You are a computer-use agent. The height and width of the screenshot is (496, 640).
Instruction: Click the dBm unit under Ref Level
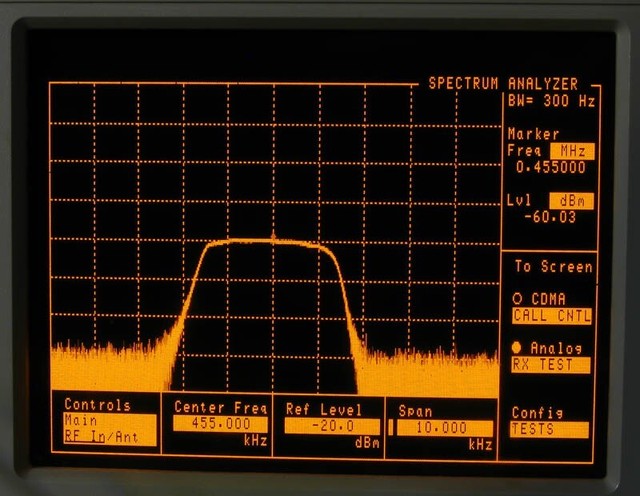[367, 443]
